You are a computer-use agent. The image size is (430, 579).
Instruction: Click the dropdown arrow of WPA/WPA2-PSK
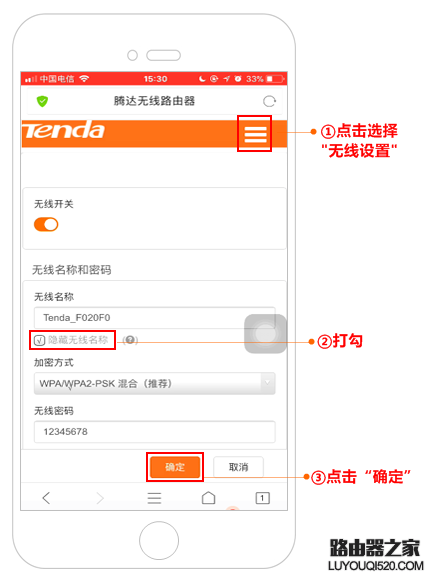tap(267, 383)
